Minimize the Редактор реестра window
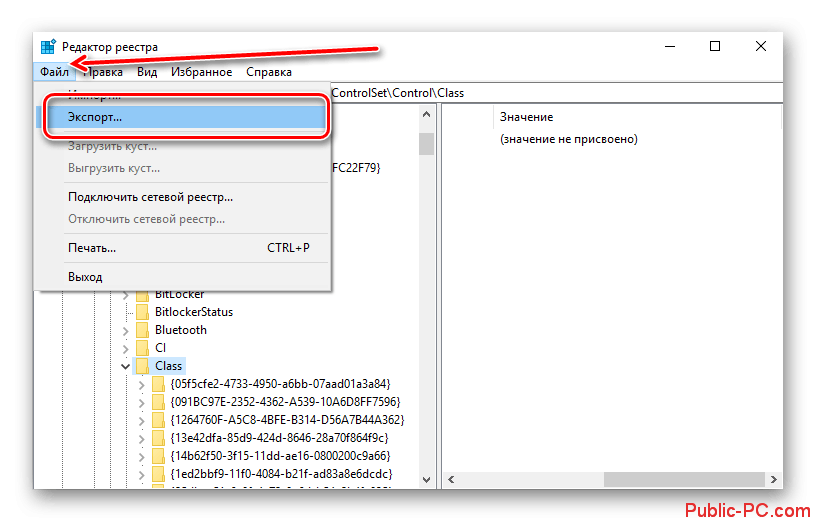The height and width of the screenshot is (522, 815). (x=670, y=46)
